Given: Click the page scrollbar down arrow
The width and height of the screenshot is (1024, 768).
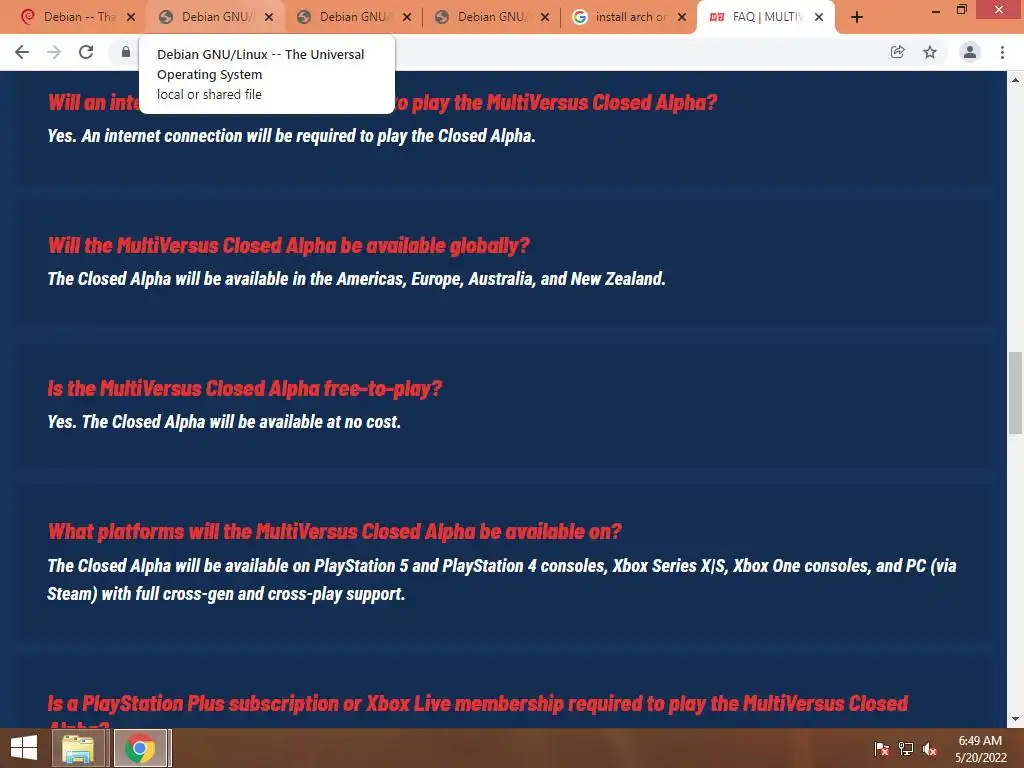Looking at the screenshot, I should (x=1015, y=719).
